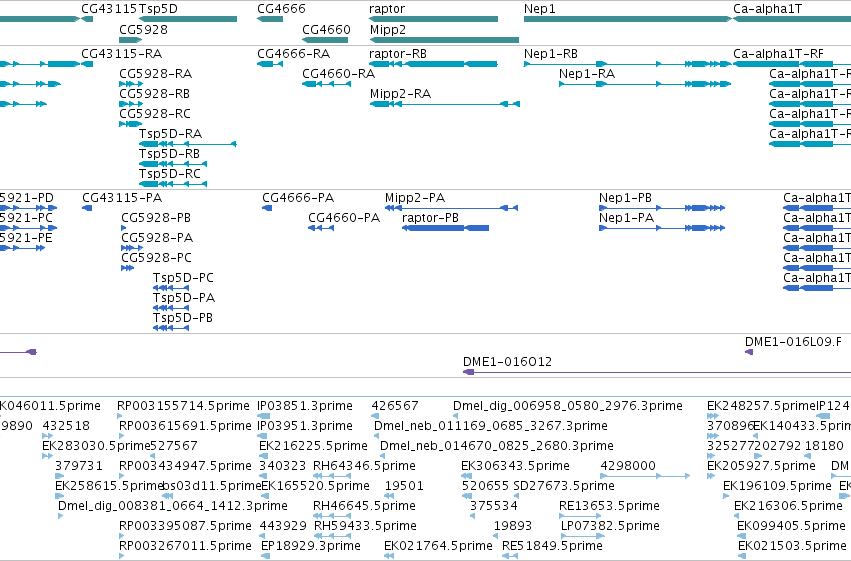Select the Nep1-RB transcript

628,64
